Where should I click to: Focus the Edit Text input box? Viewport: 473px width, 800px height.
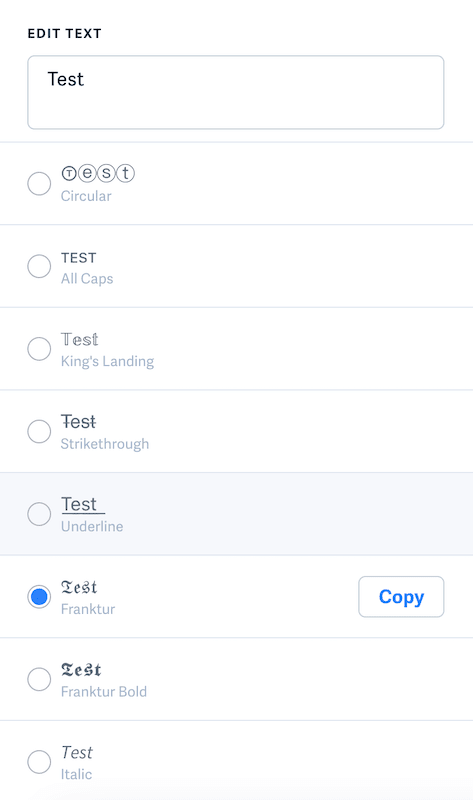click(236, 92)
